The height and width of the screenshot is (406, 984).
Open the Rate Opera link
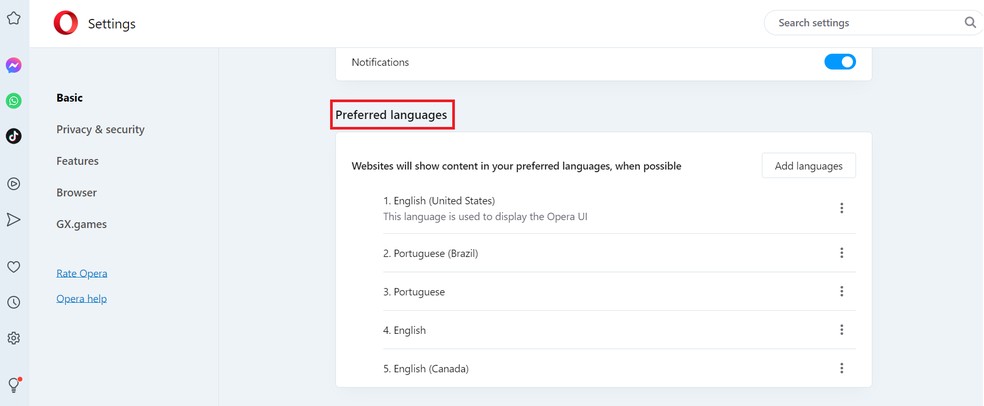click(82, 273)
